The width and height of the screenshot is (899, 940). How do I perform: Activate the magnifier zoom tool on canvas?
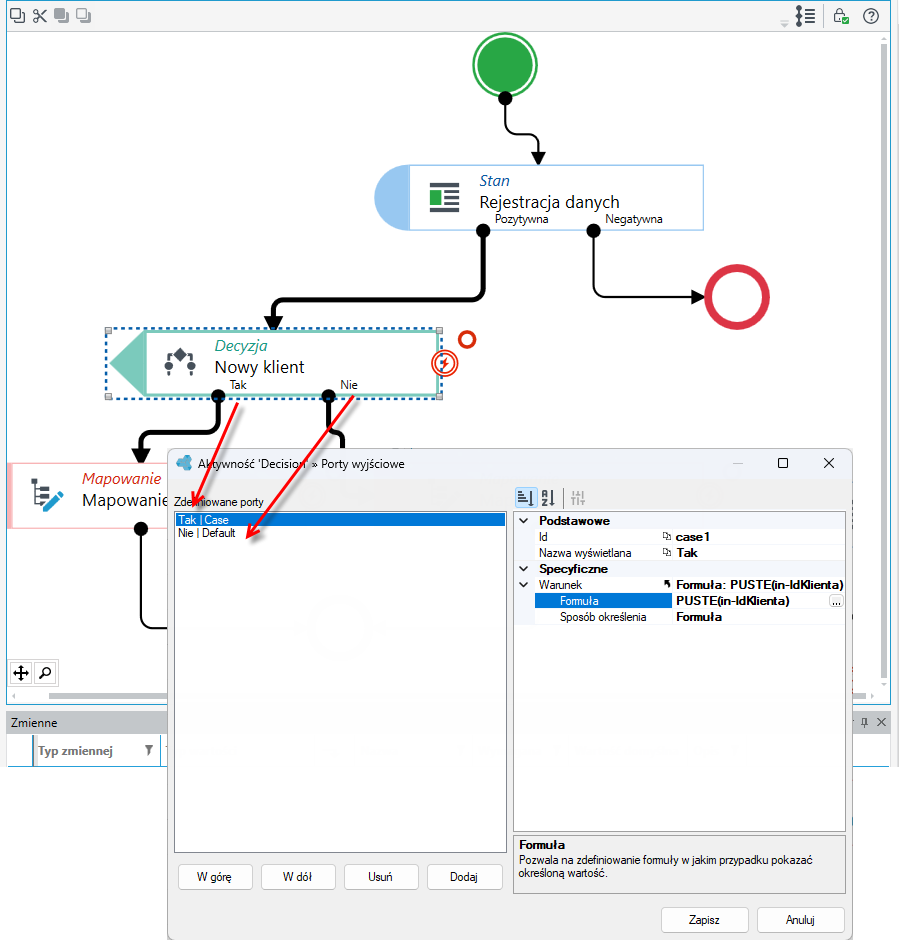click(45, 673)
